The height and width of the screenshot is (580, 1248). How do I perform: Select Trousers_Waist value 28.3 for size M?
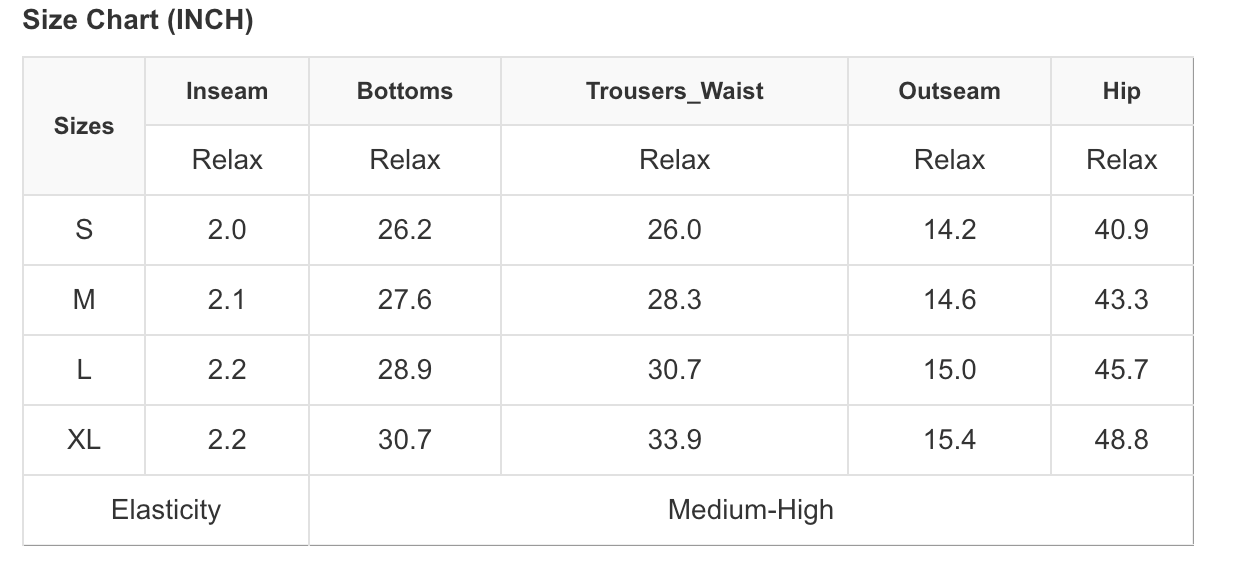[675, 300]
